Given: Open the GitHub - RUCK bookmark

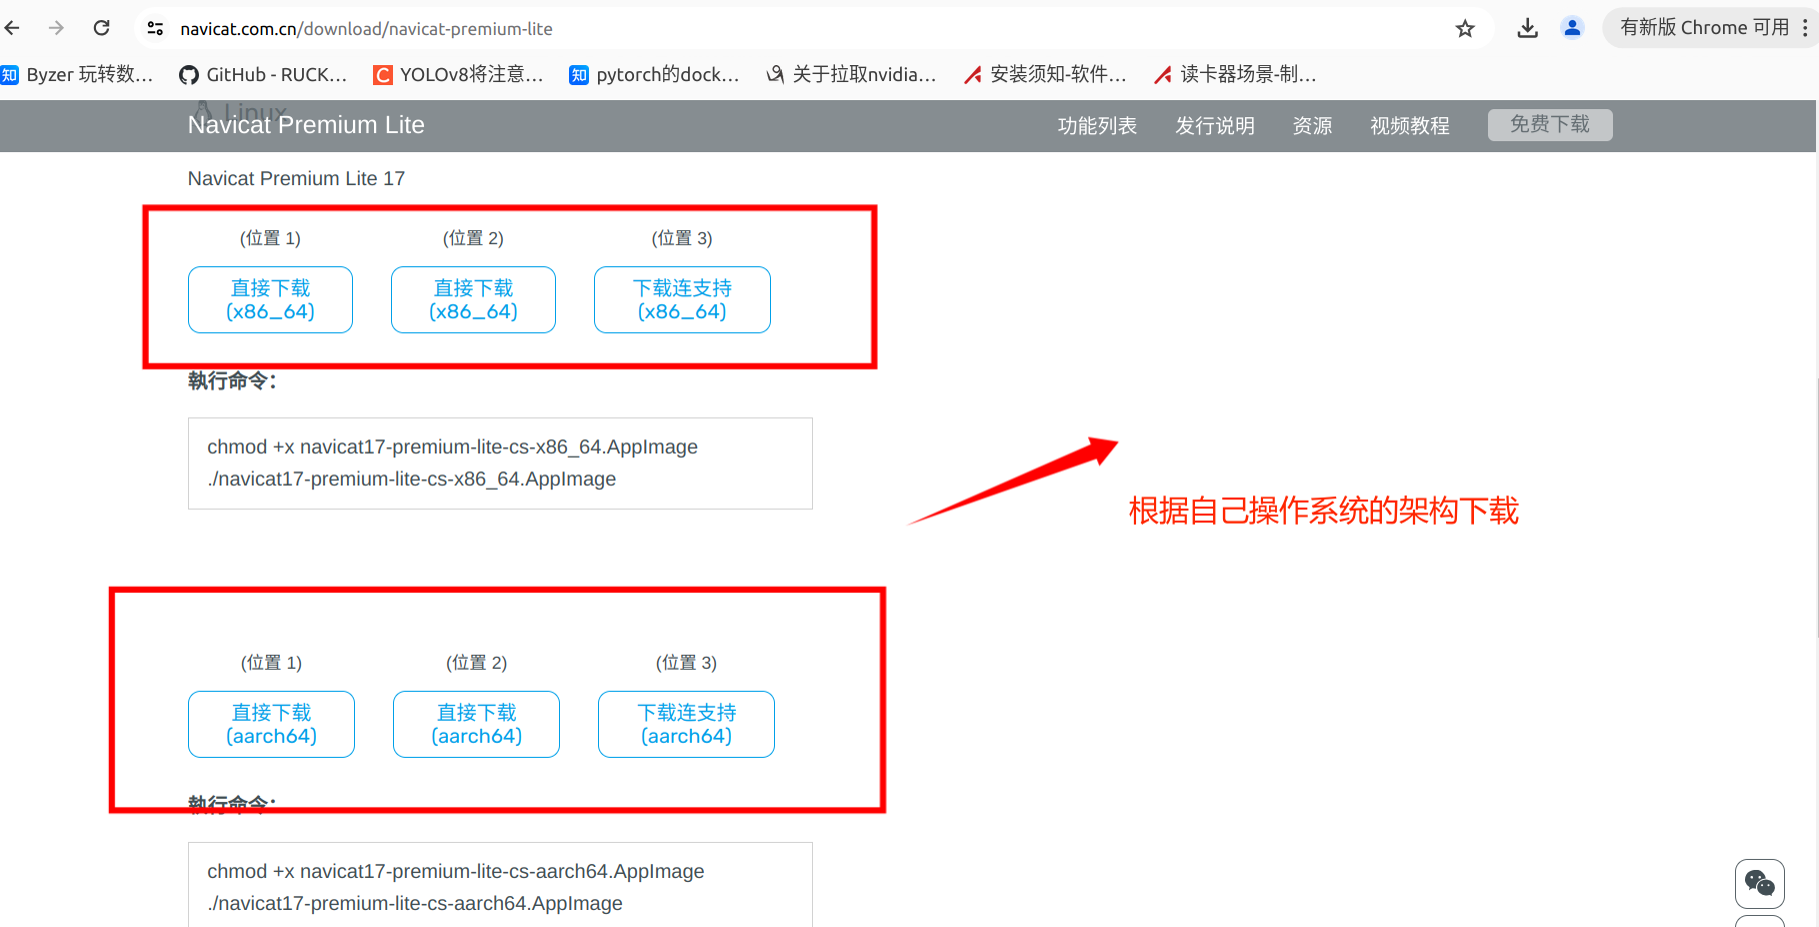Looking at the screenshot, I should 263,74.
